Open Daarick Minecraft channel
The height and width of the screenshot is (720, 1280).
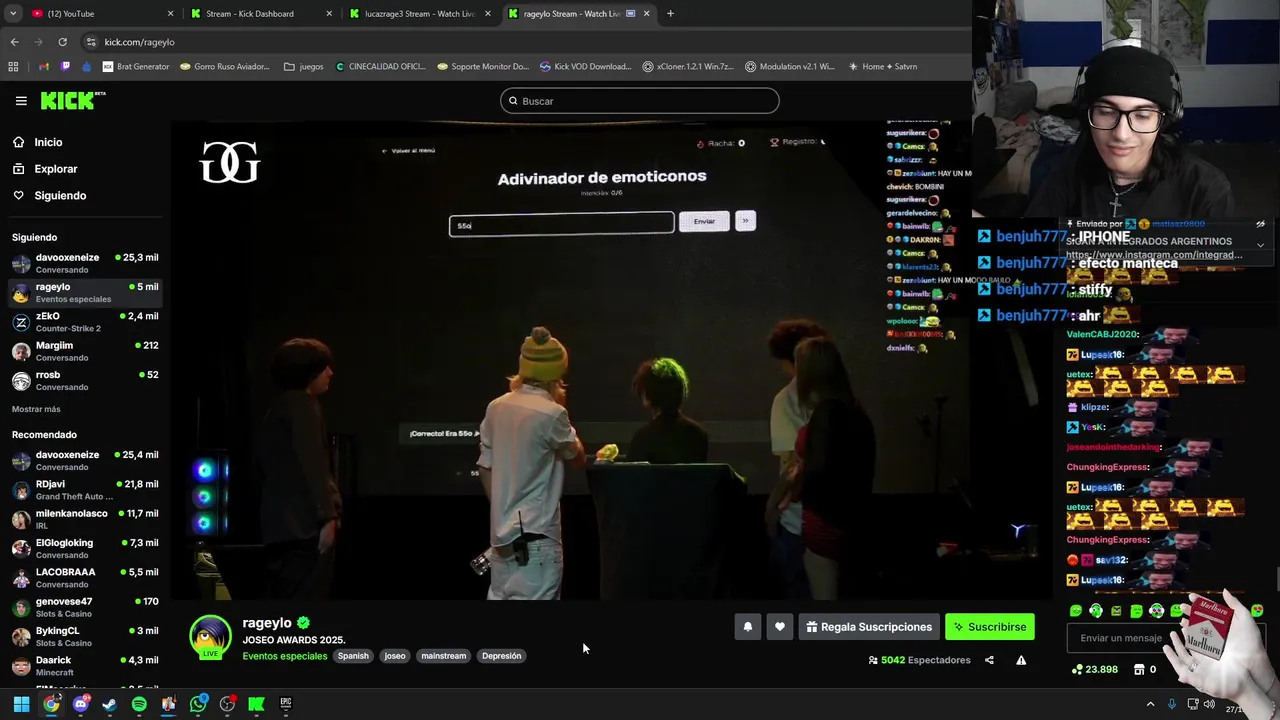85,665
